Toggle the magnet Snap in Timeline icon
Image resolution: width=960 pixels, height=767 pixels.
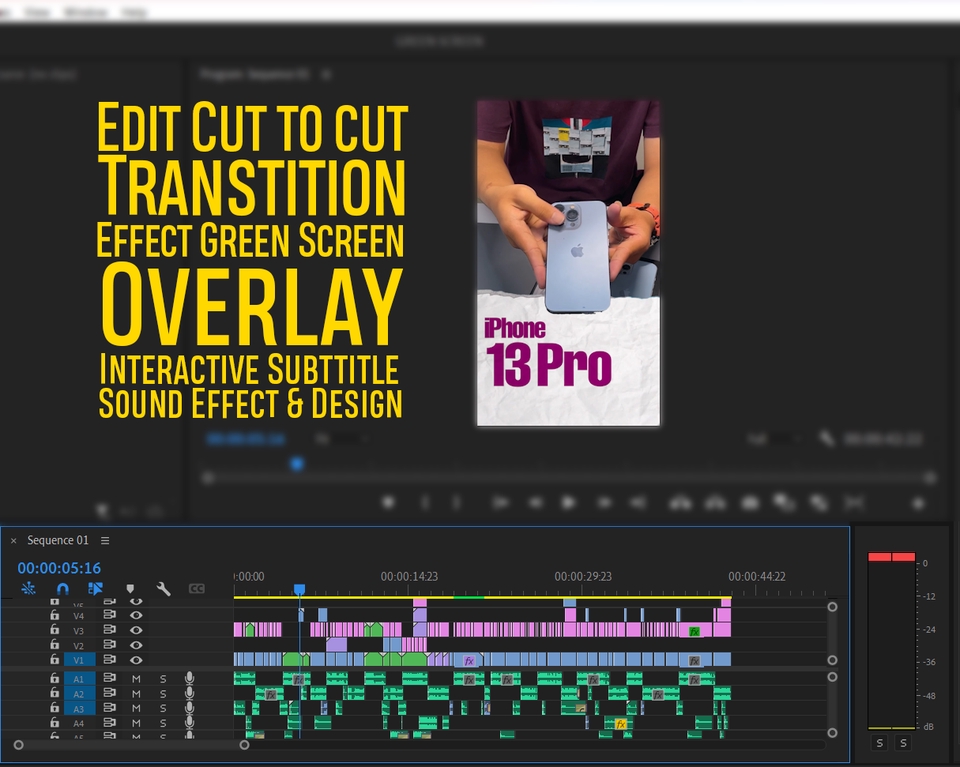pyautogui.click(x=62, y=589)
